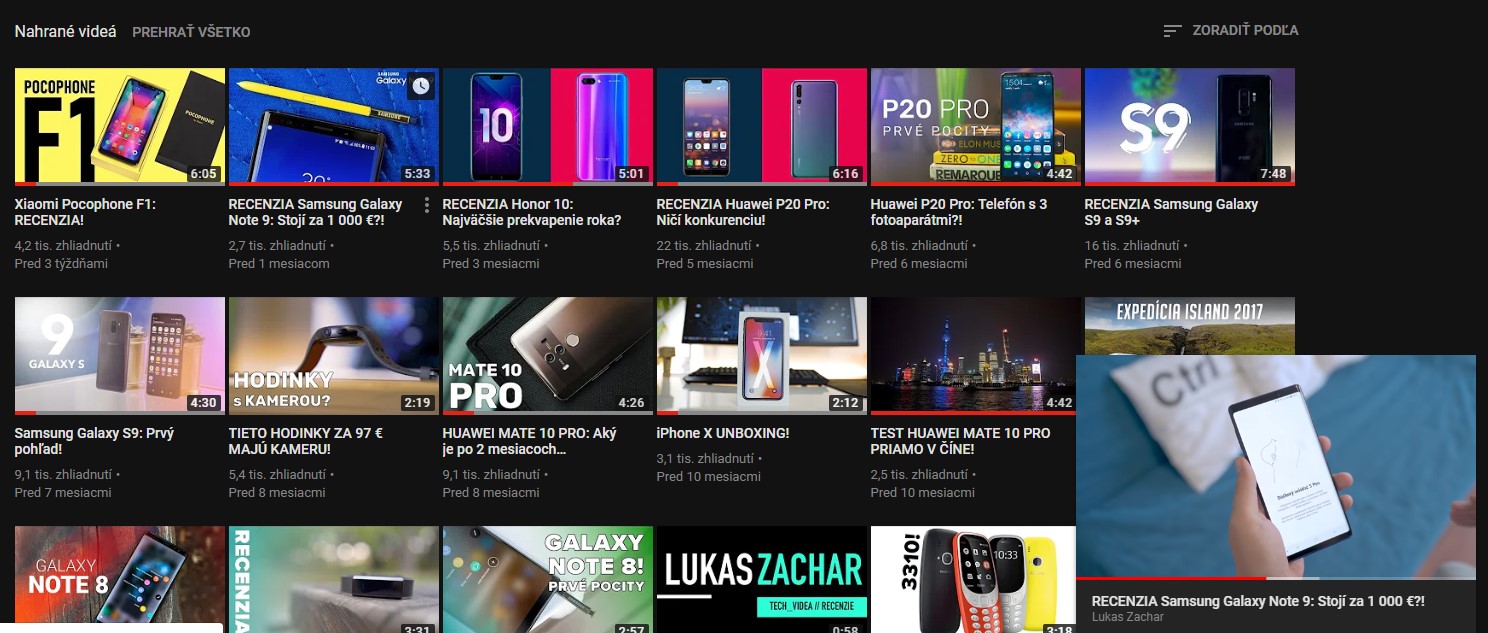
Task: Click title TEST HUAWEI MATE 10 PRO PRIAMO V ČÍNE!
Action: (x=961, y=441)
